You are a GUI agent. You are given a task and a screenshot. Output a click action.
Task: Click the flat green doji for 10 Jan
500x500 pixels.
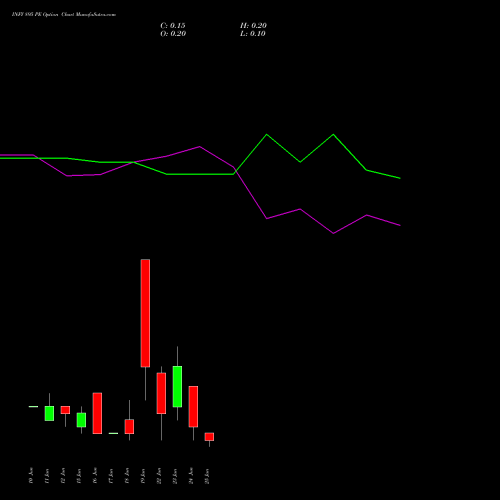pos(33,407)
